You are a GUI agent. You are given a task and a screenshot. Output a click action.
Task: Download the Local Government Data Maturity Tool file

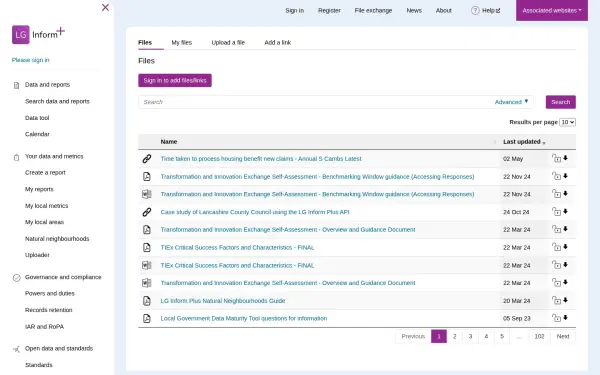pos(565,318)
